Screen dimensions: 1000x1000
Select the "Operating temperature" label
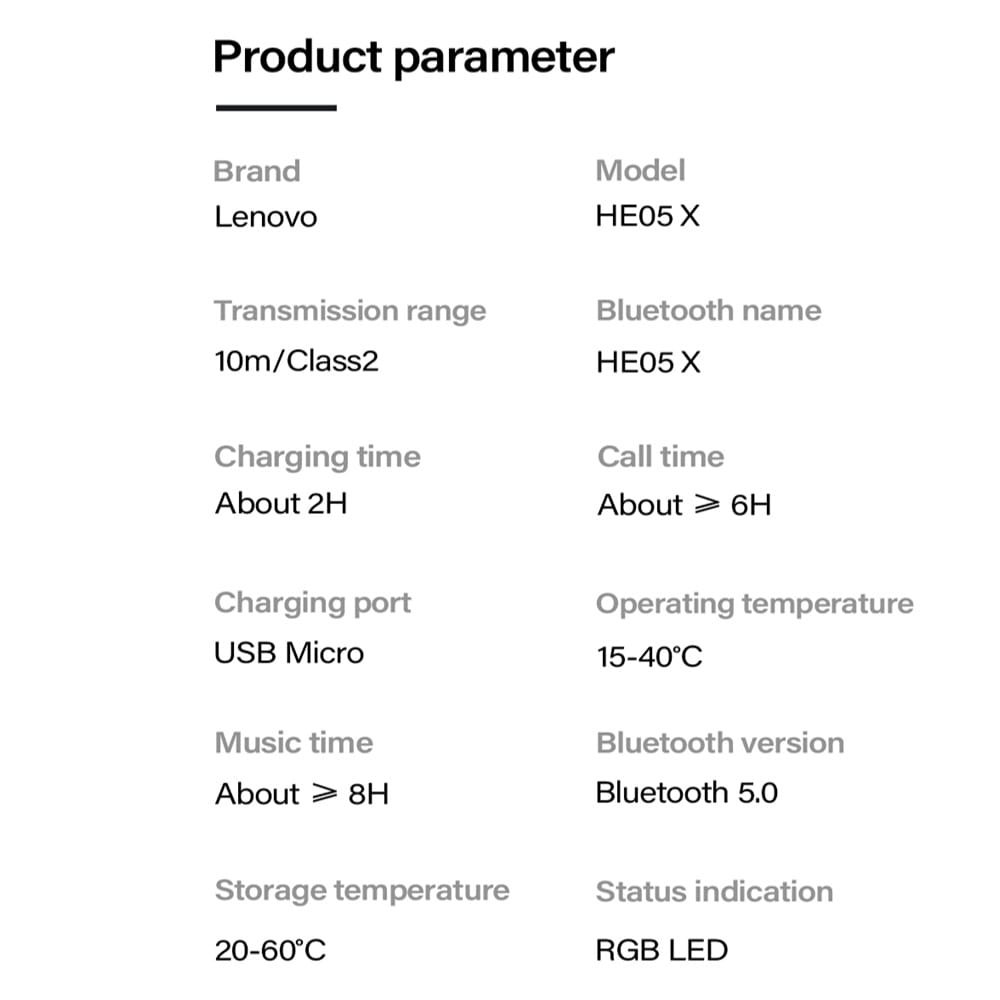(x=754, y=604)
